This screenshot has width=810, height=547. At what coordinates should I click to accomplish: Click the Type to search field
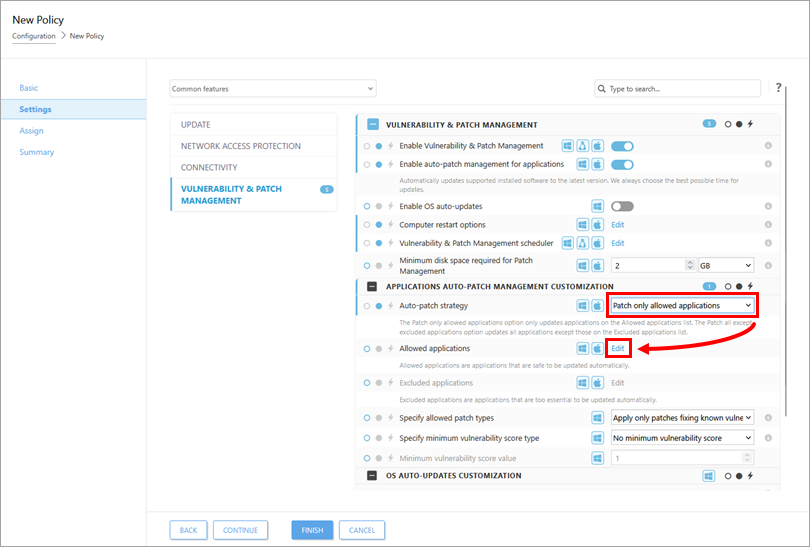[x=680, y=89]
